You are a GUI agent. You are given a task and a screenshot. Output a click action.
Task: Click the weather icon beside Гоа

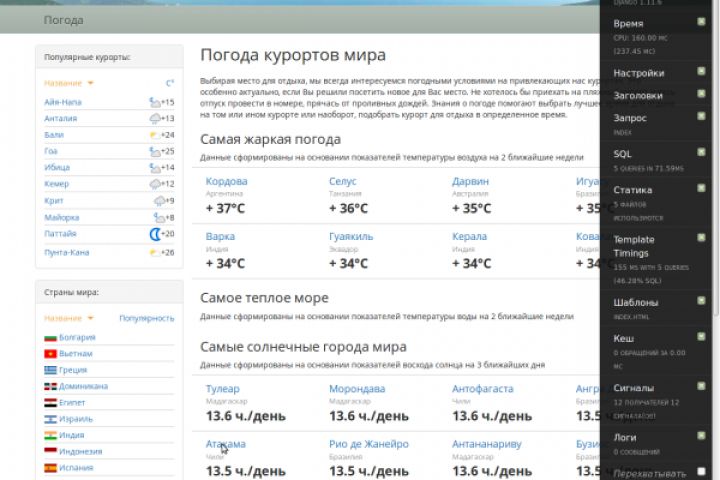[x=155, y=151]
